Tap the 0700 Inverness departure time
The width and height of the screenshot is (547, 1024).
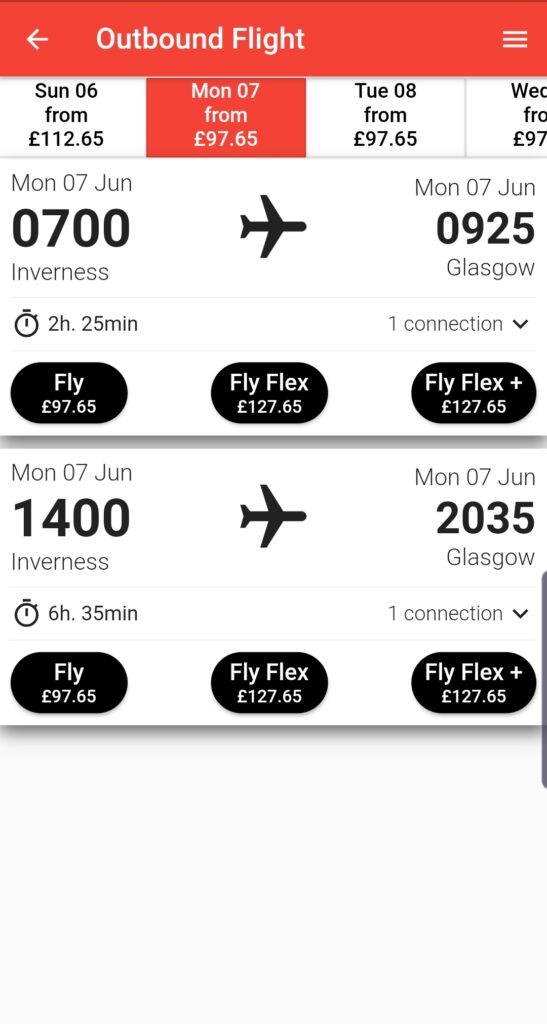point(71,229)
